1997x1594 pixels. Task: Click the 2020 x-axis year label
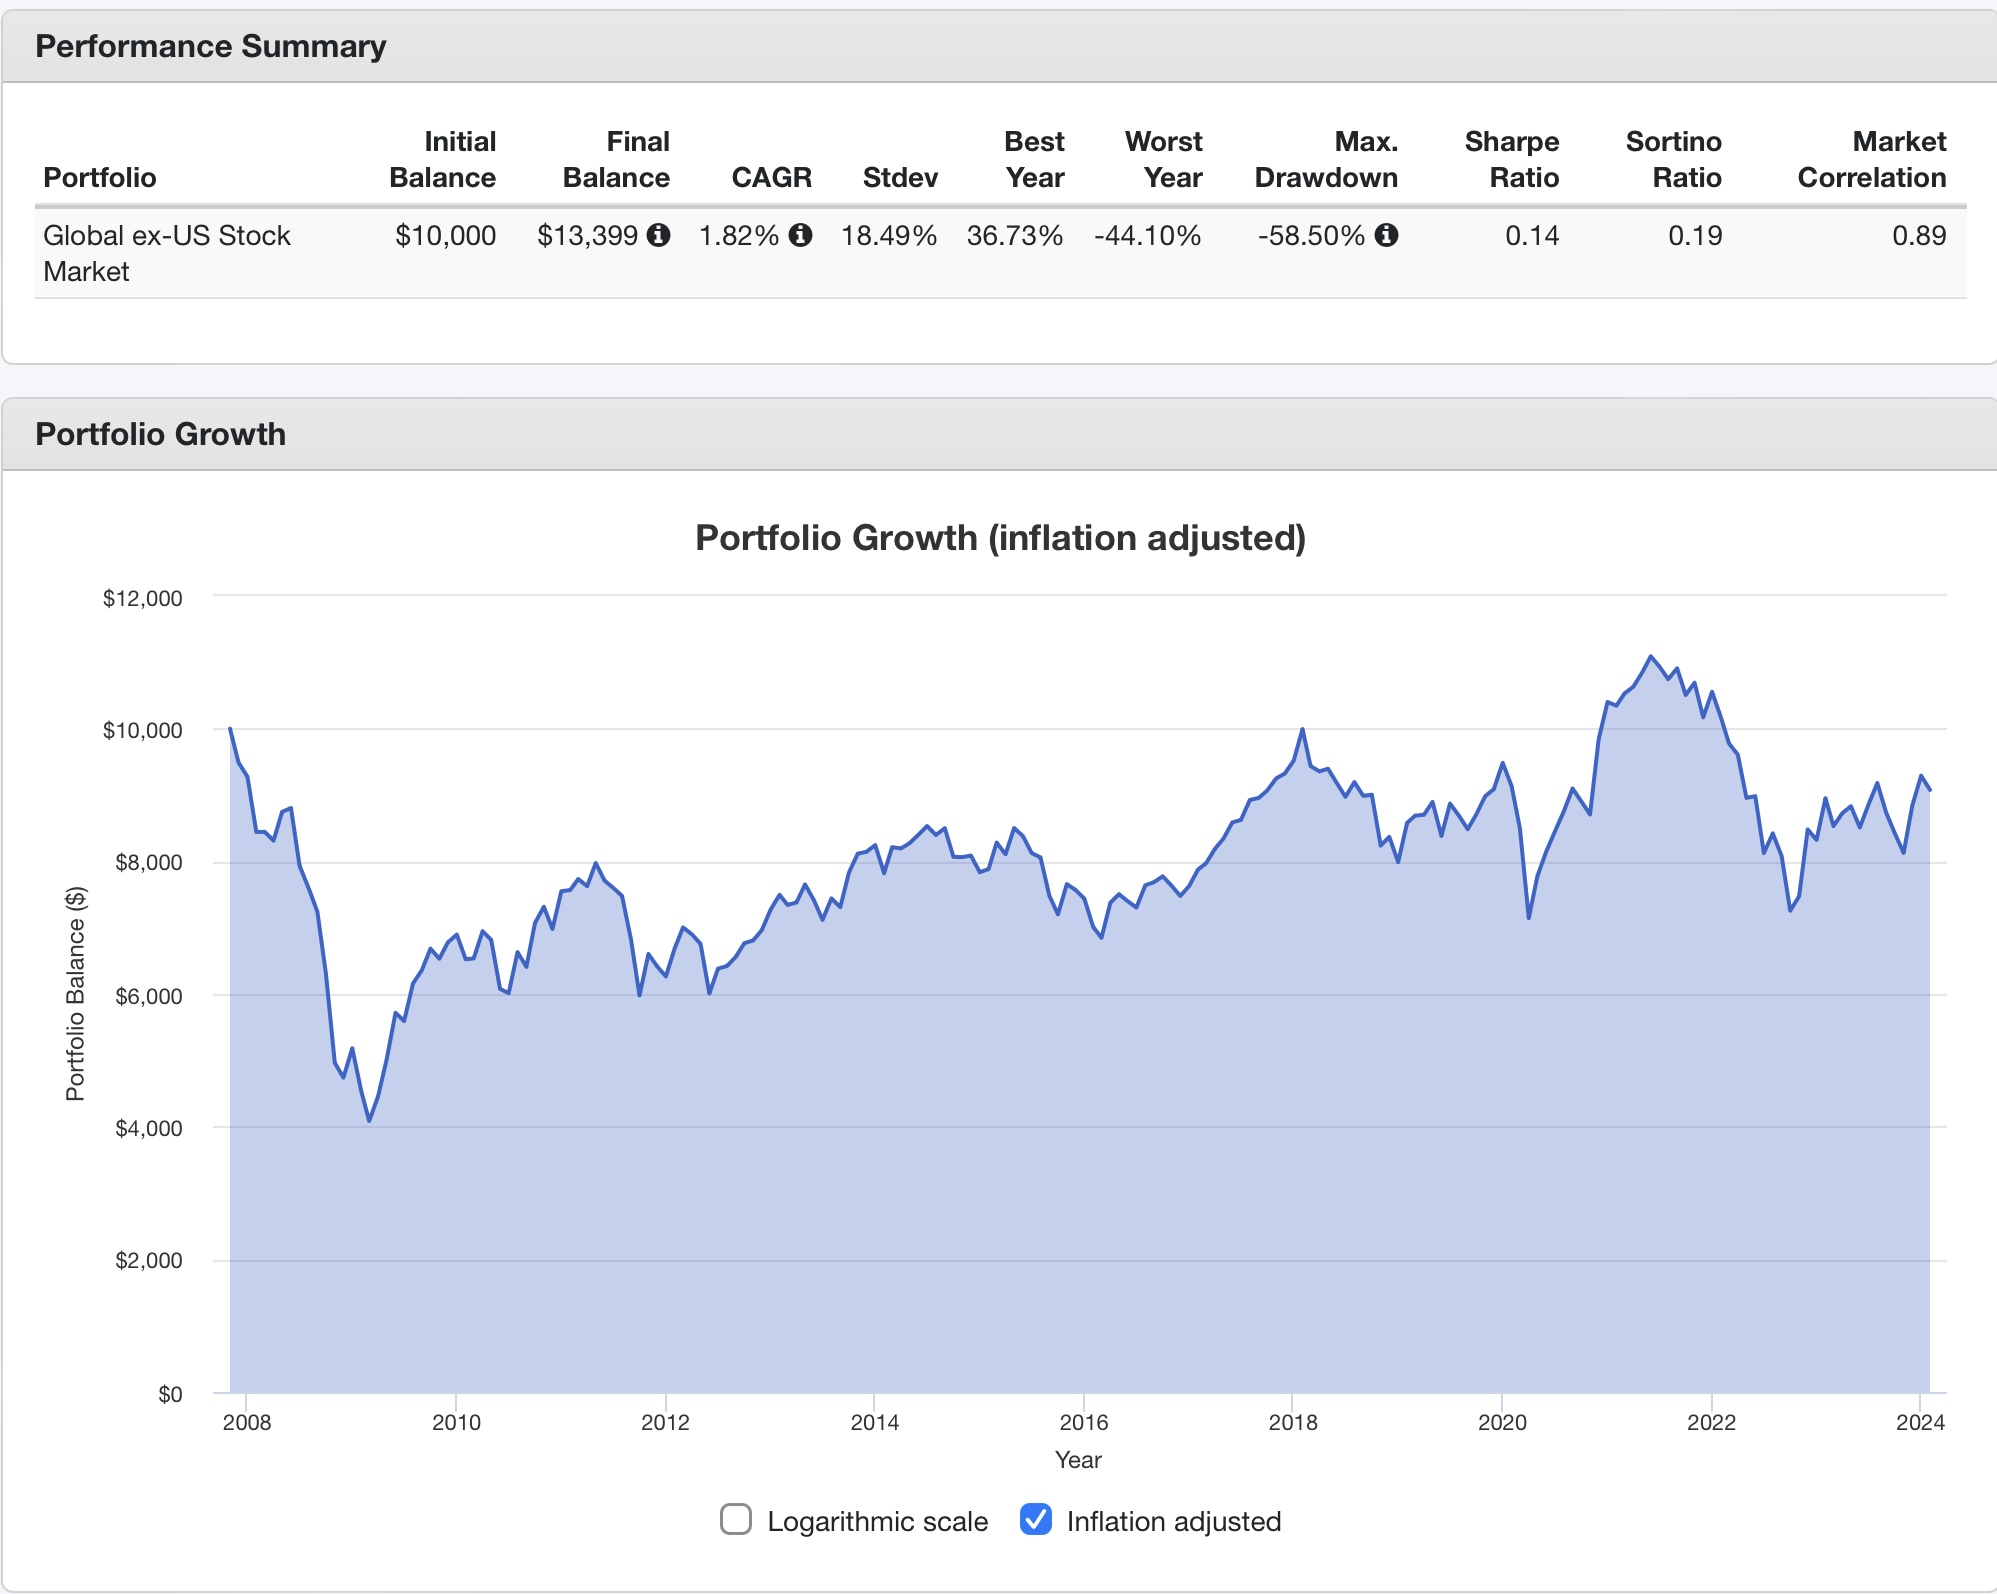[1501, 1422]
